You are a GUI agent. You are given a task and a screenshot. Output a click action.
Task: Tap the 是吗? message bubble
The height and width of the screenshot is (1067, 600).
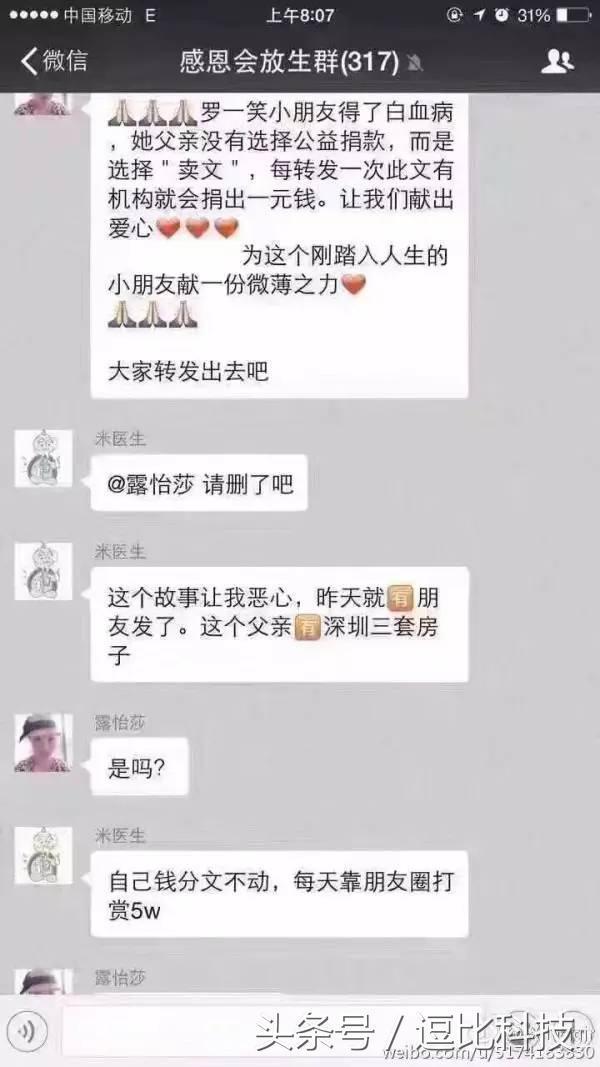tap(139, 767)
